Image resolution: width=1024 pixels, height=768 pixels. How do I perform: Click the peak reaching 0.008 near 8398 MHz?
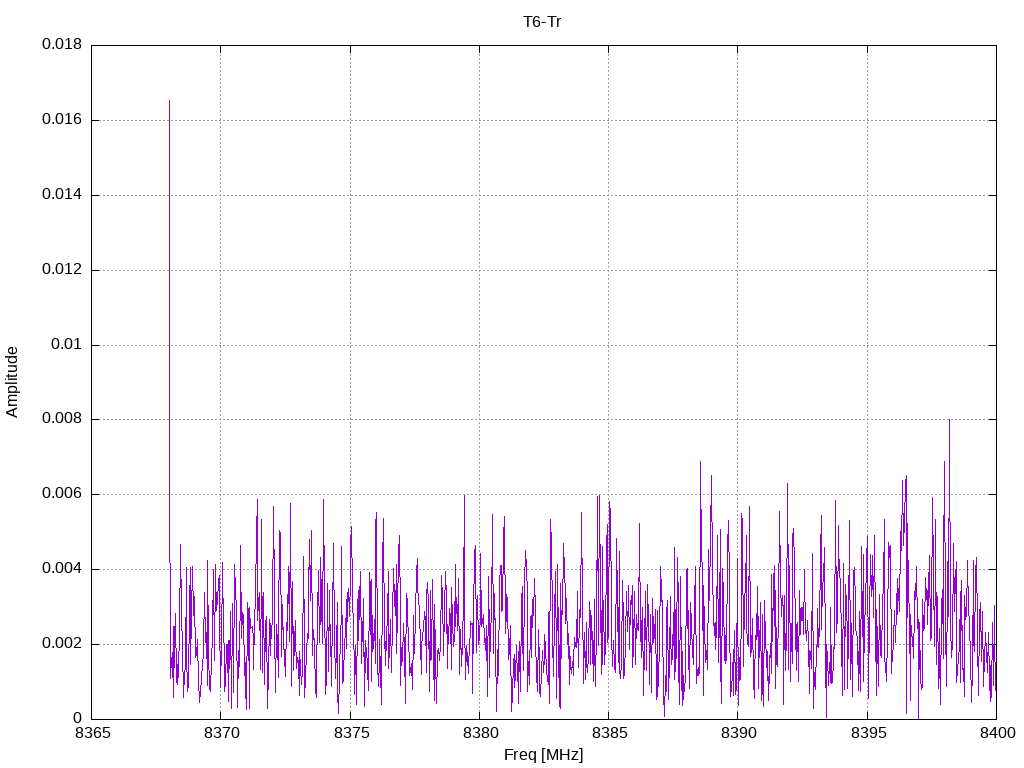click(x=949, y=420)
